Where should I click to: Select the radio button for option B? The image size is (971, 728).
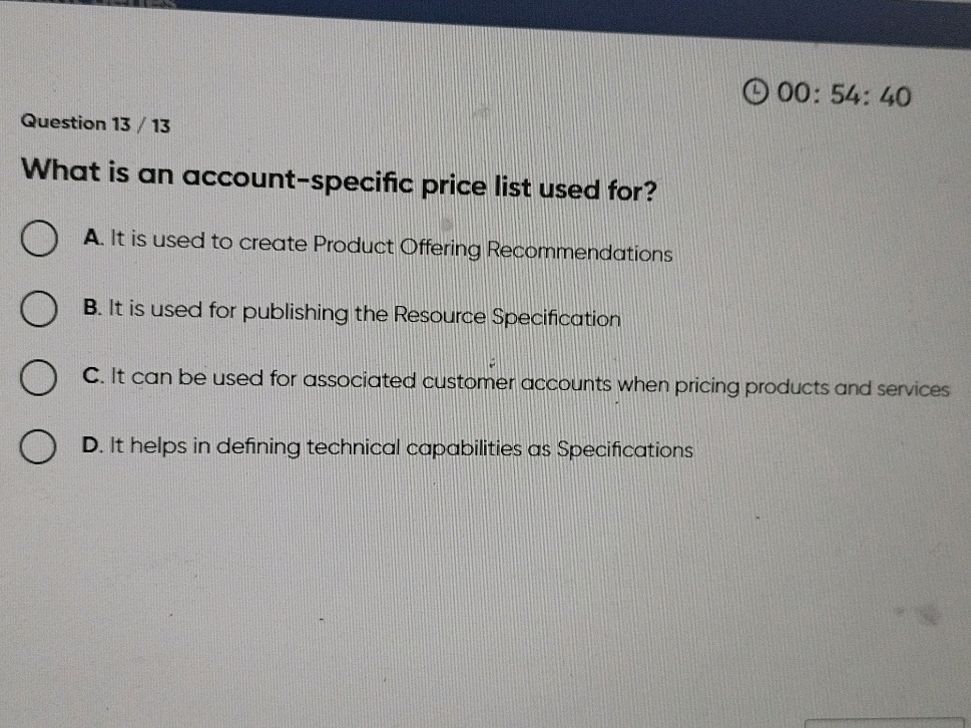(x=40, y=310)
